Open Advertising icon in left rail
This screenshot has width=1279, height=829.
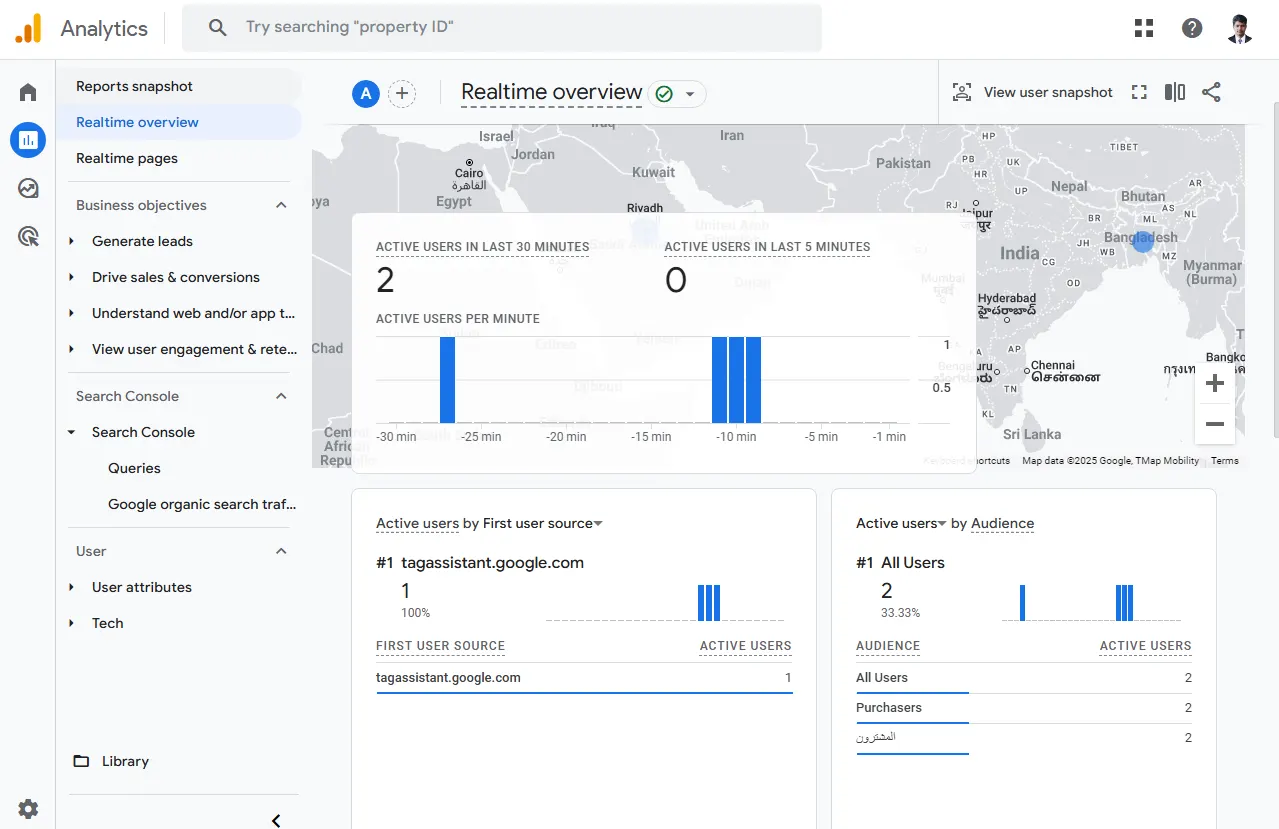coord(28,236)
